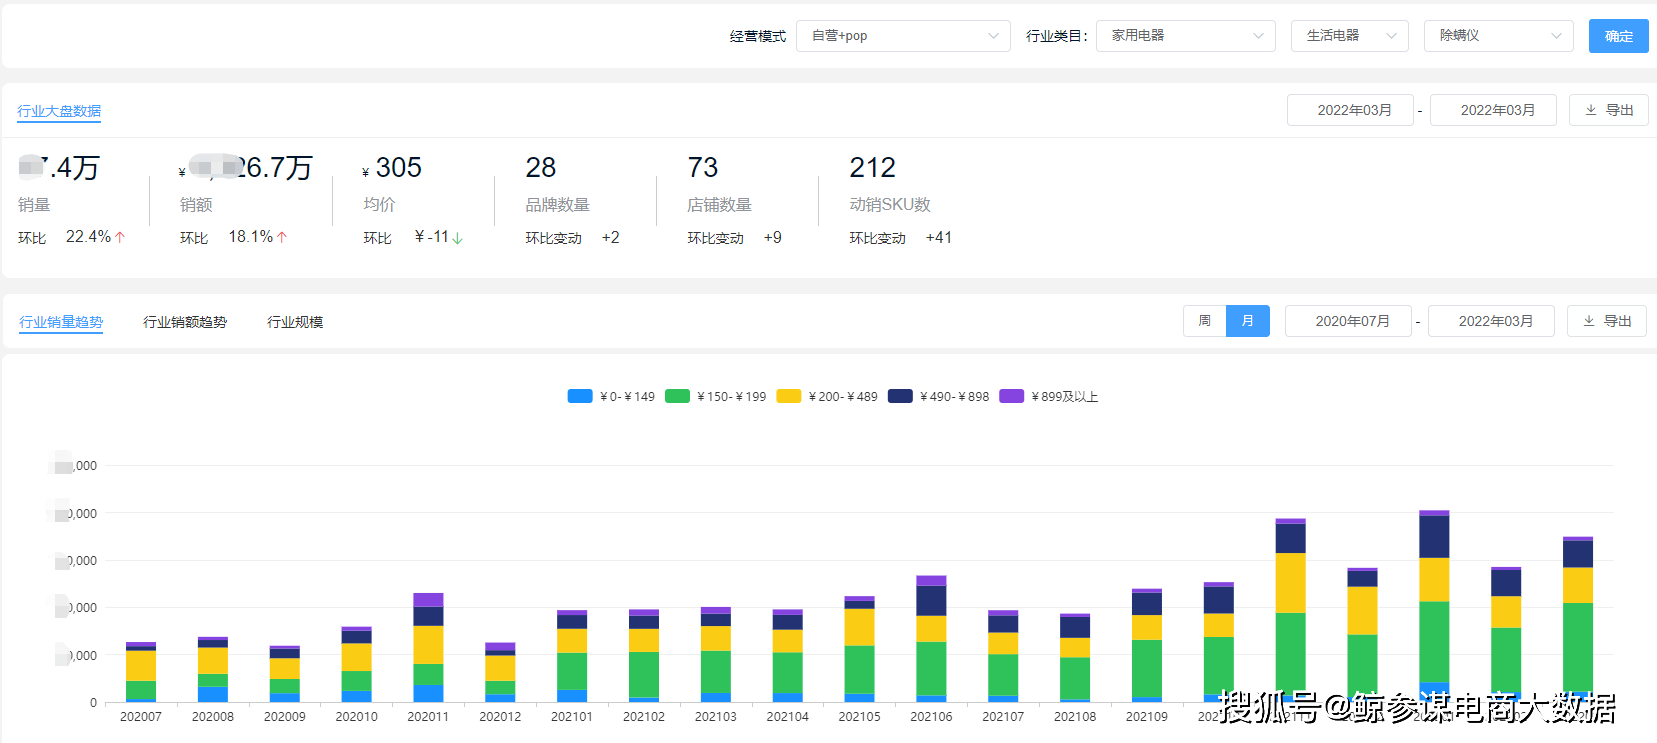Open trend start date 2020年07月 field
1657x743 pixels.
pyautogui.click(x=1348, y=321)
